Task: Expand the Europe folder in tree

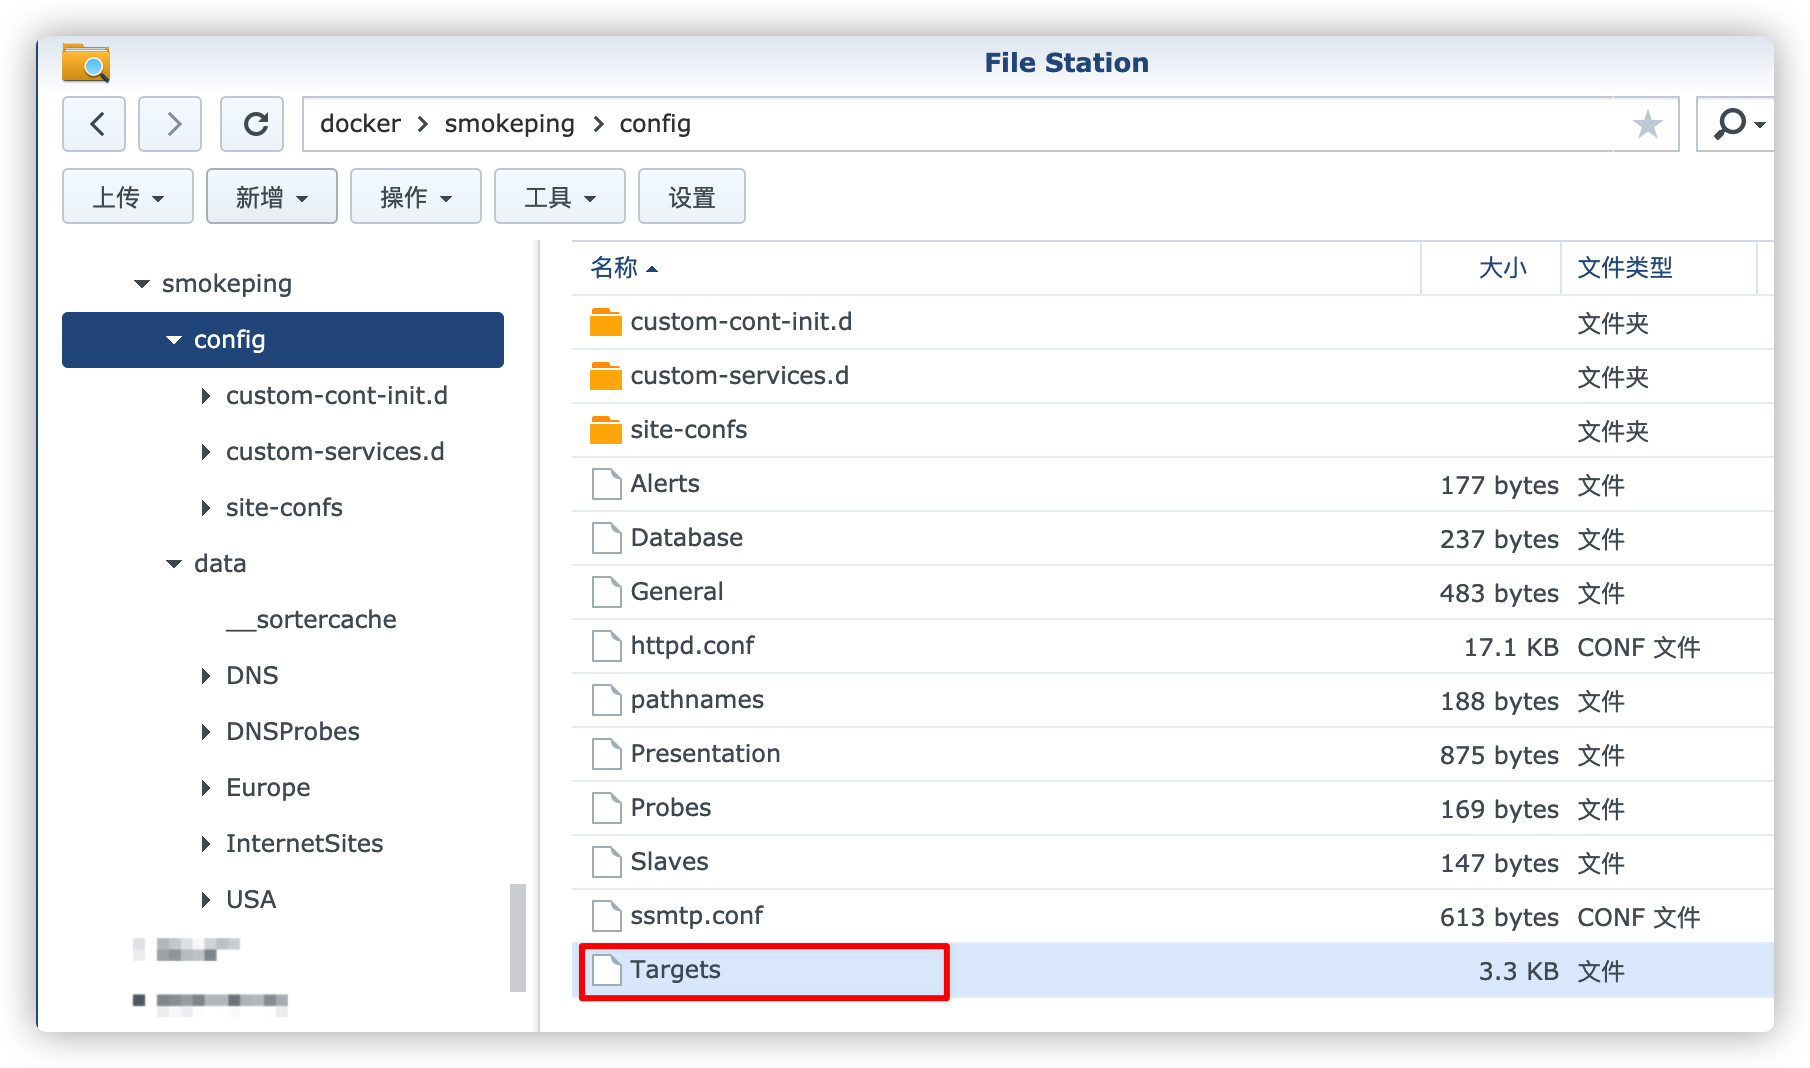Action: tap(206, 788)
